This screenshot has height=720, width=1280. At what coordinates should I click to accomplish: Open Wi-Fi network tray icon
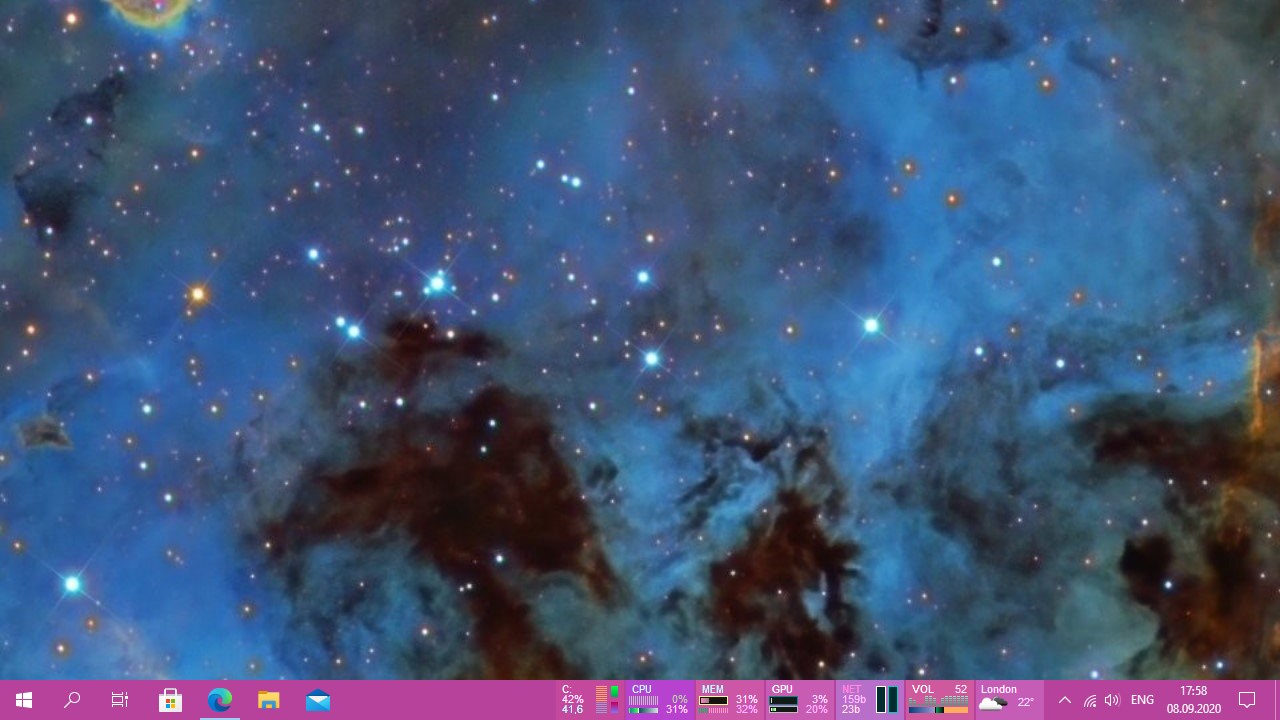[1089, 700]
